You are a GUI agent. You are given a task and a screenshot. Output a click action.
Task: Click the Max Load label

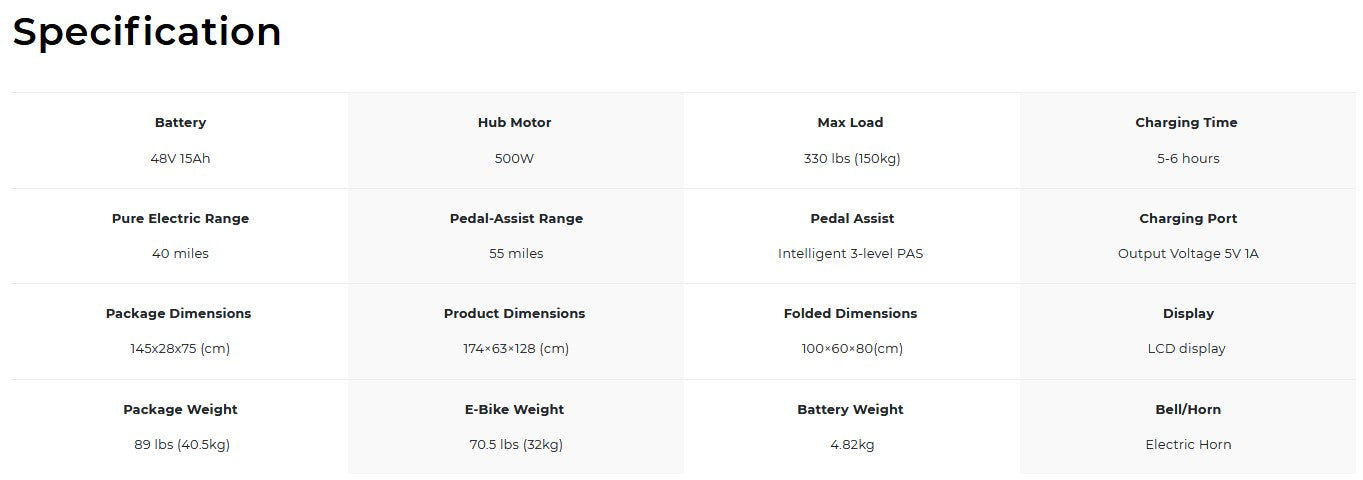coord(850,123)
